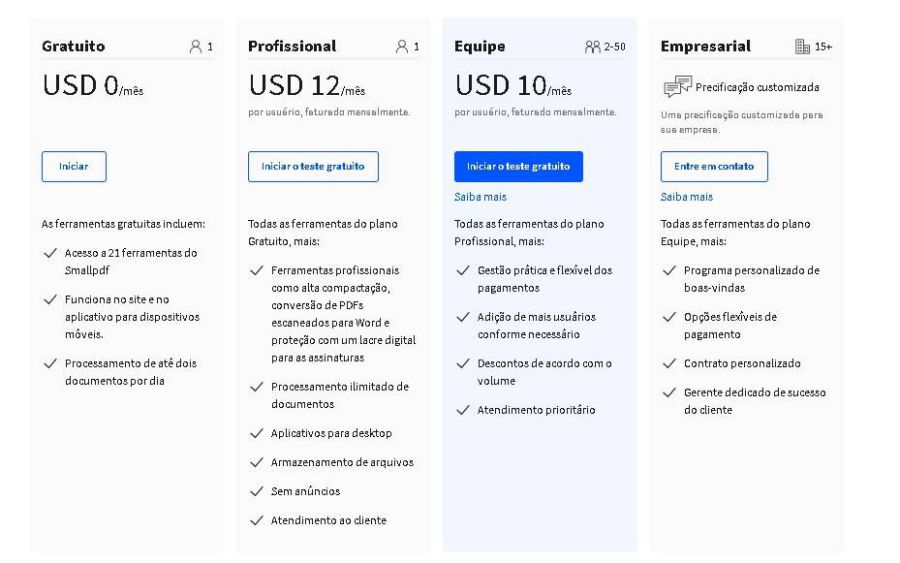This screenshot has width=900, height=563.
Task: Click the USD 12 monthly price
Action: click(x=307, y=86)
